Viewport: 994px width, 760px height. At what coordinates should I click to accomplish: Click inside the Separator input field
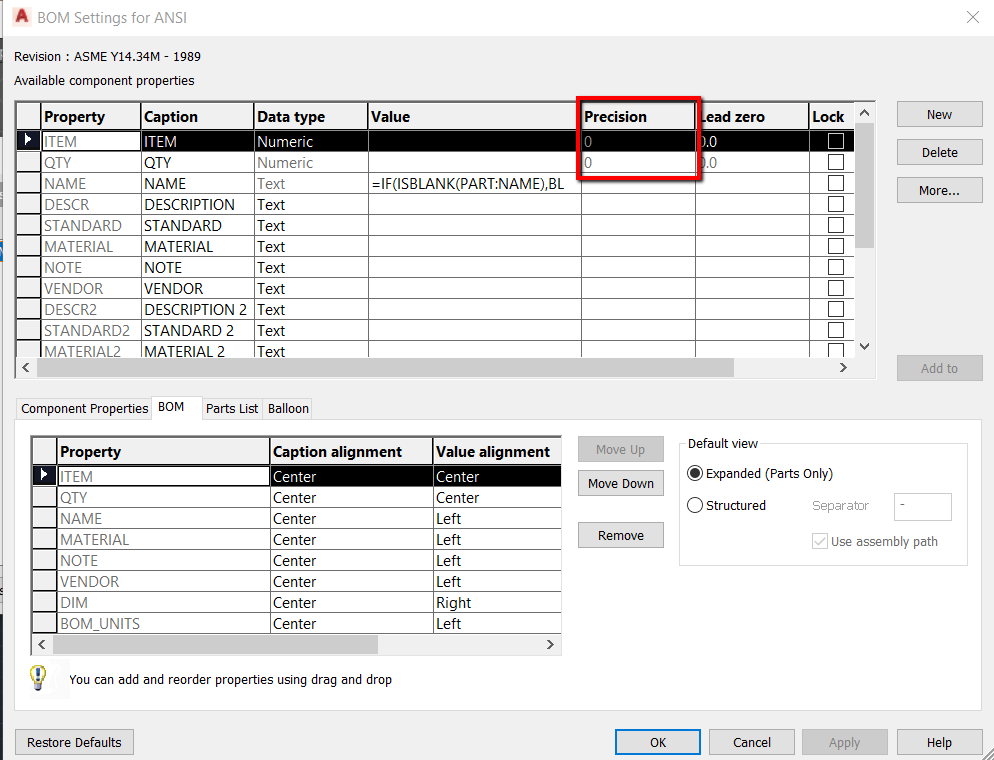921,506
